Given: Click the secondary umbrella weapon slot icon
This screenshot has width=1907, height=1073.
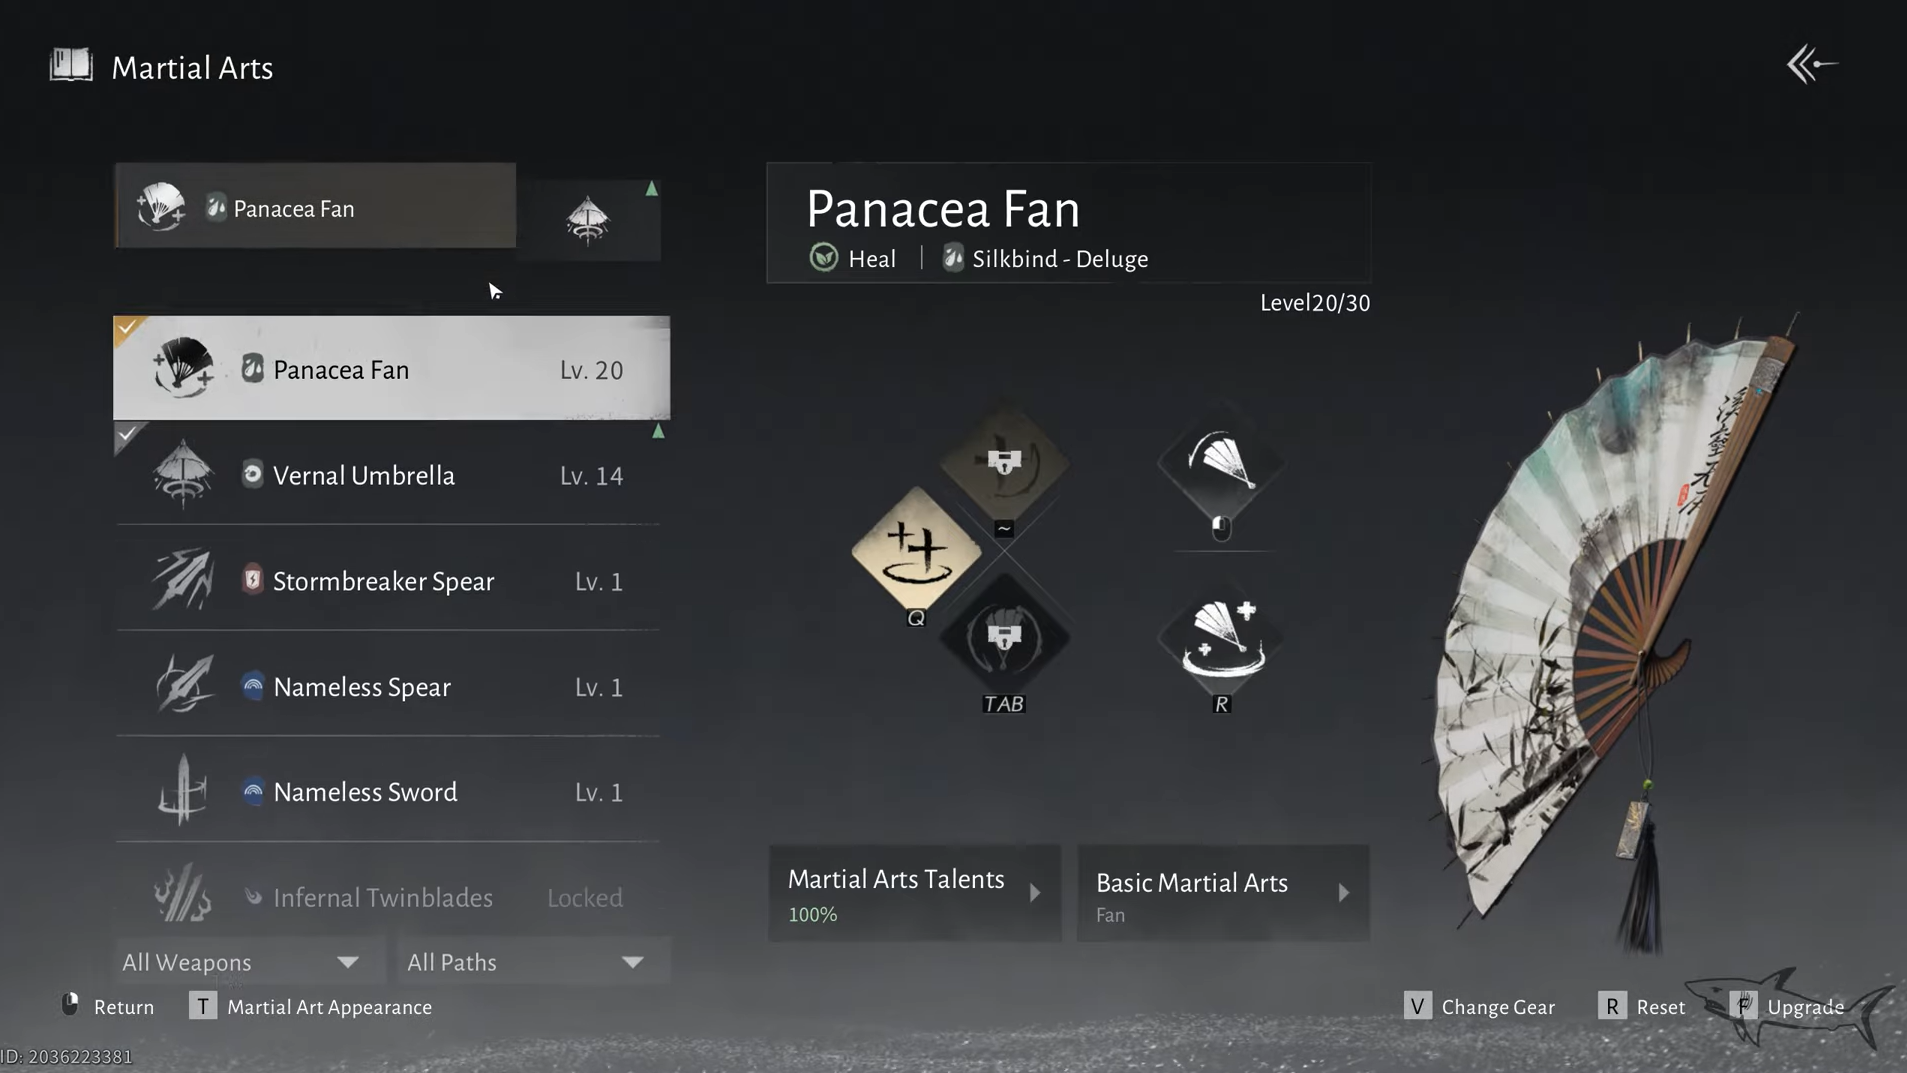Looking at the screenshot, I should tap(588, 220).
